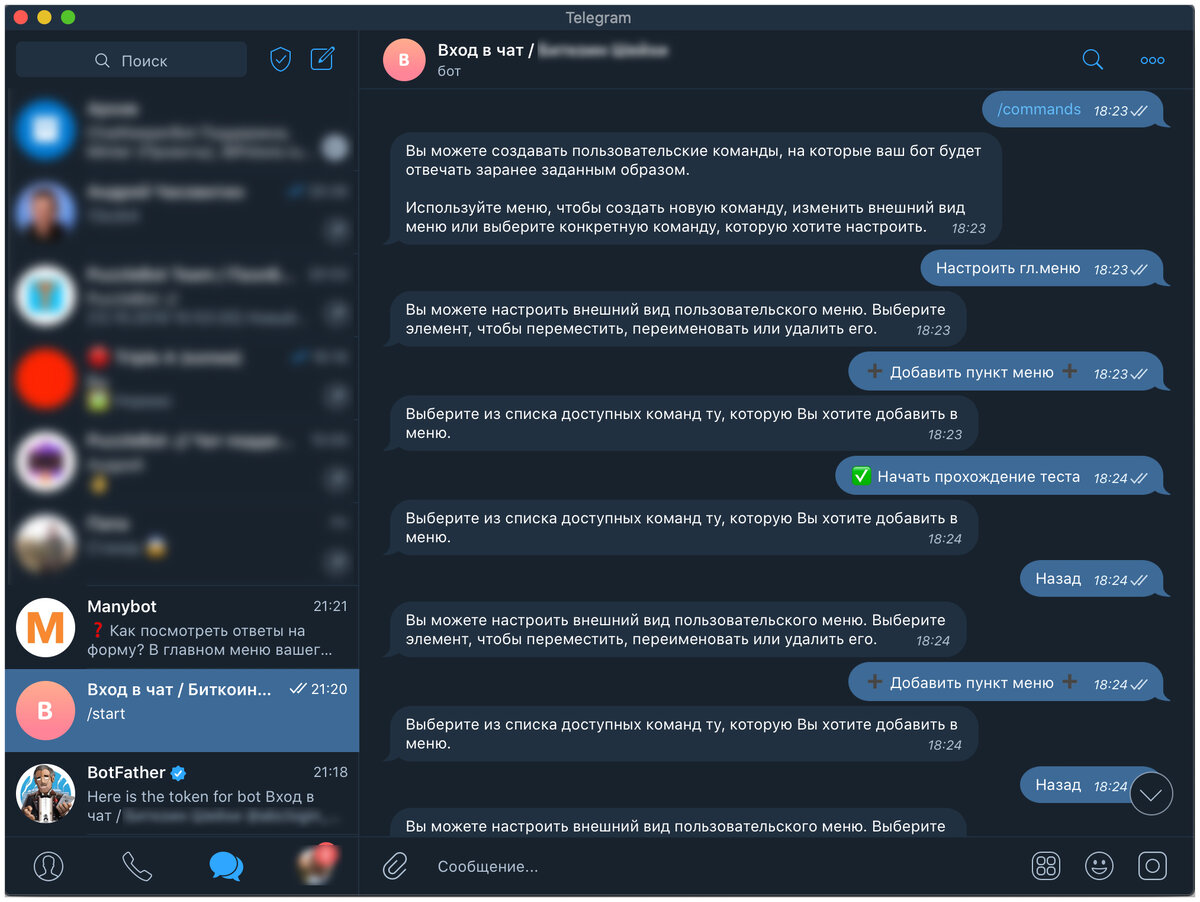Open search in this chat
This screenshot has width=1200, height=902.
pos(1093,60)
